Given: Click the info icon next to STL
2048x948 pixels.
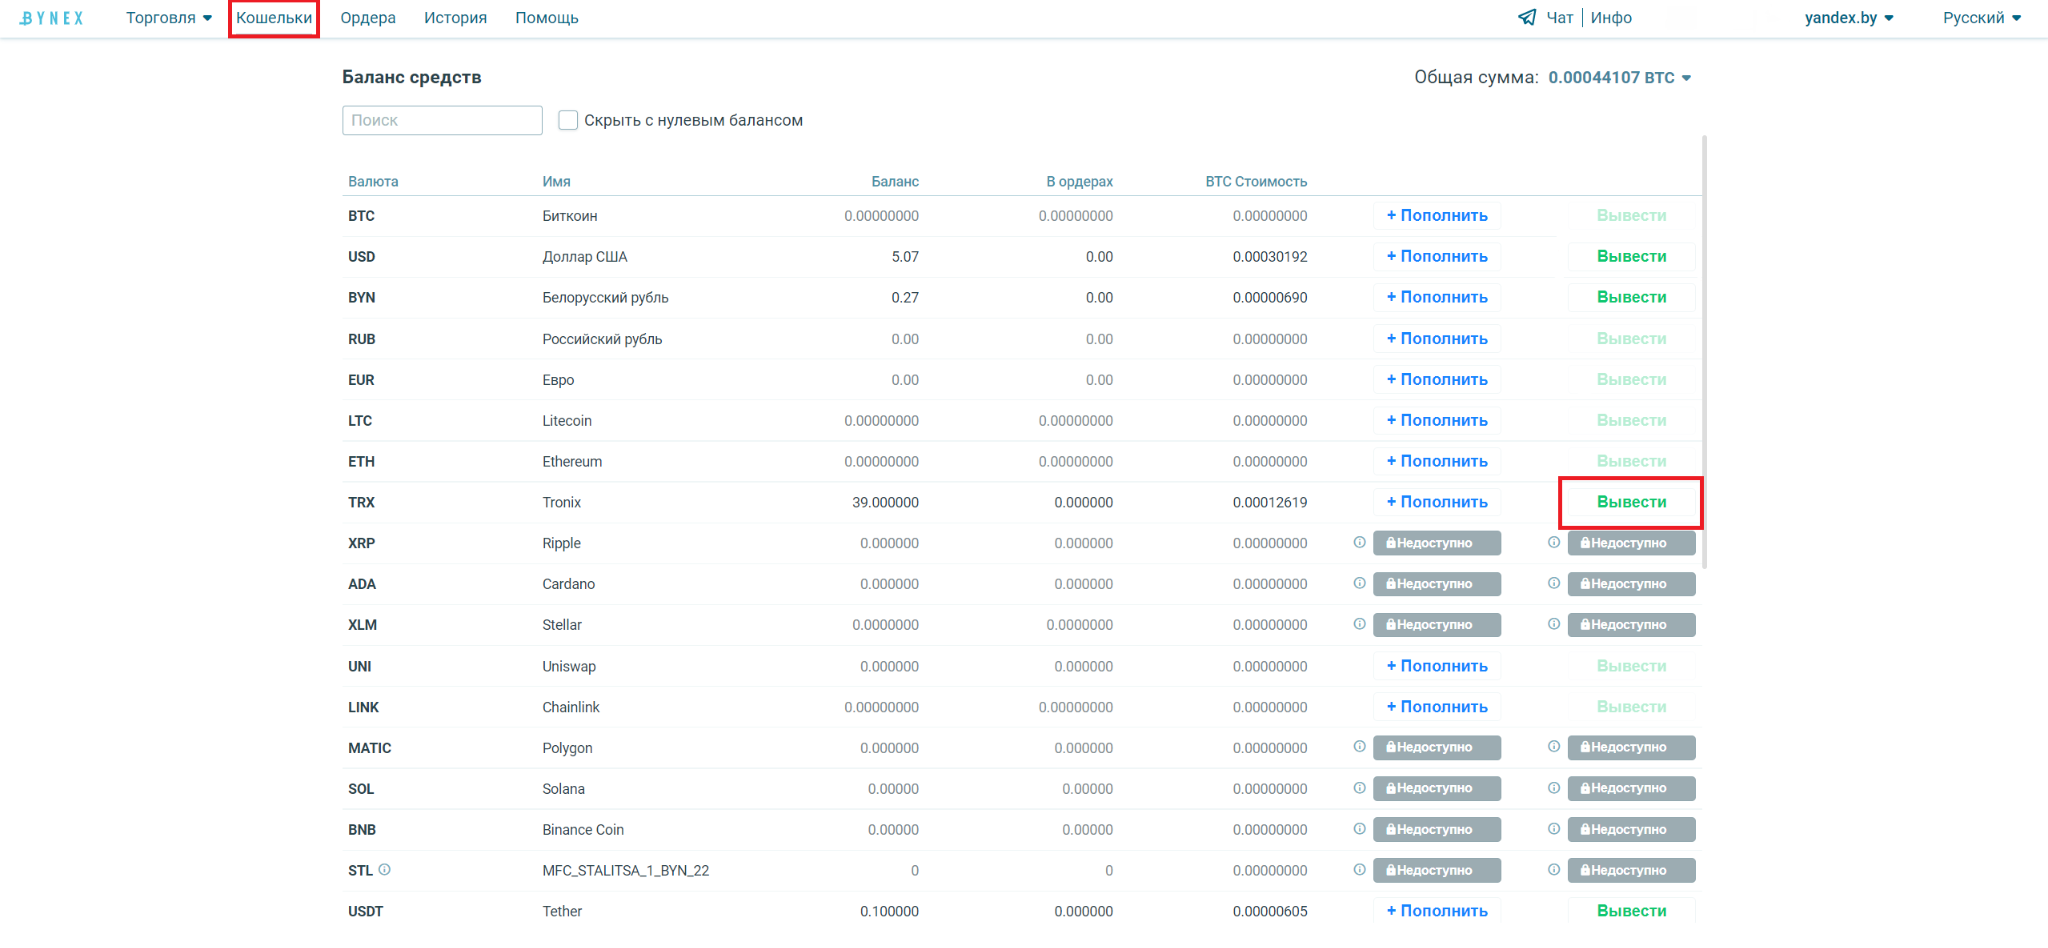Looking at the screenshot, I should coord(385,870).
